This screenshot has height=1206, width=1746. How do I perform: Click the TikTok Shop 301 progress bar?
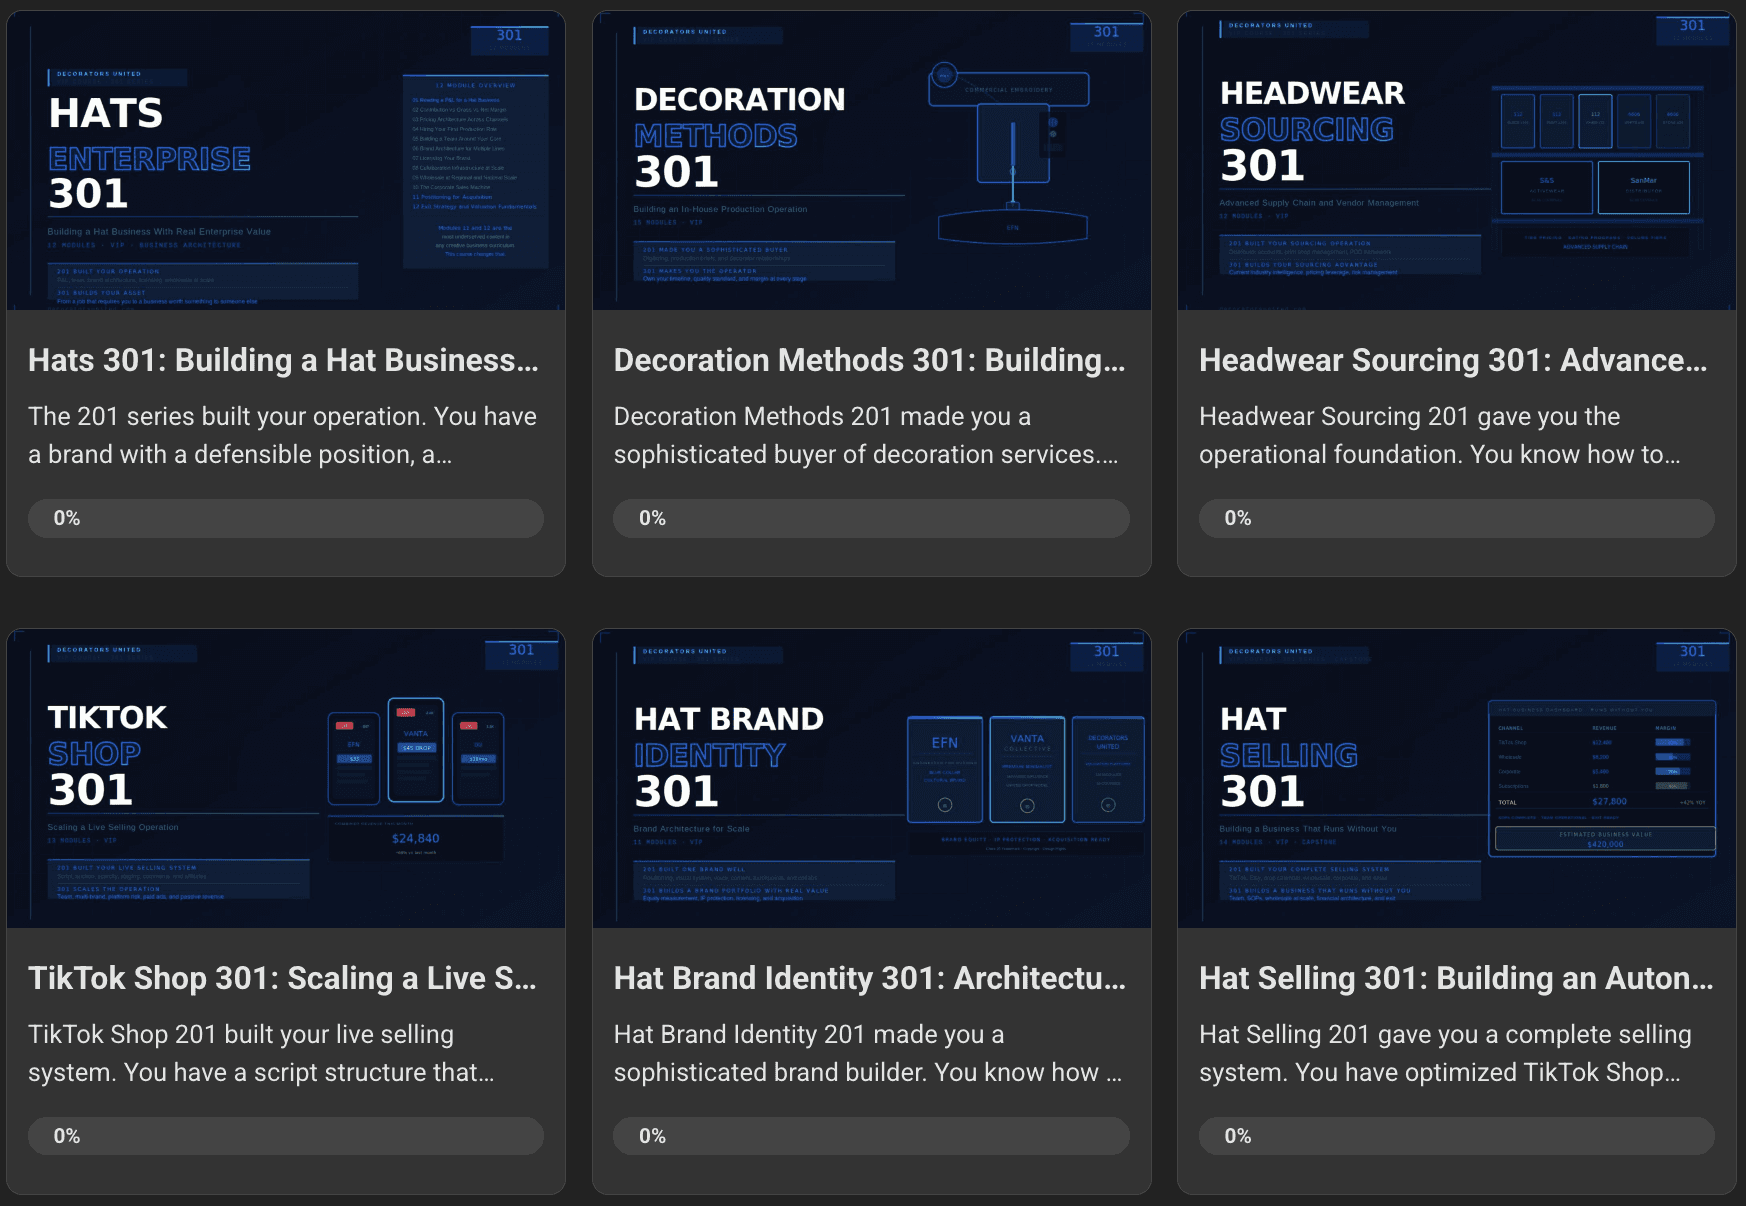tap(286, 1136)
